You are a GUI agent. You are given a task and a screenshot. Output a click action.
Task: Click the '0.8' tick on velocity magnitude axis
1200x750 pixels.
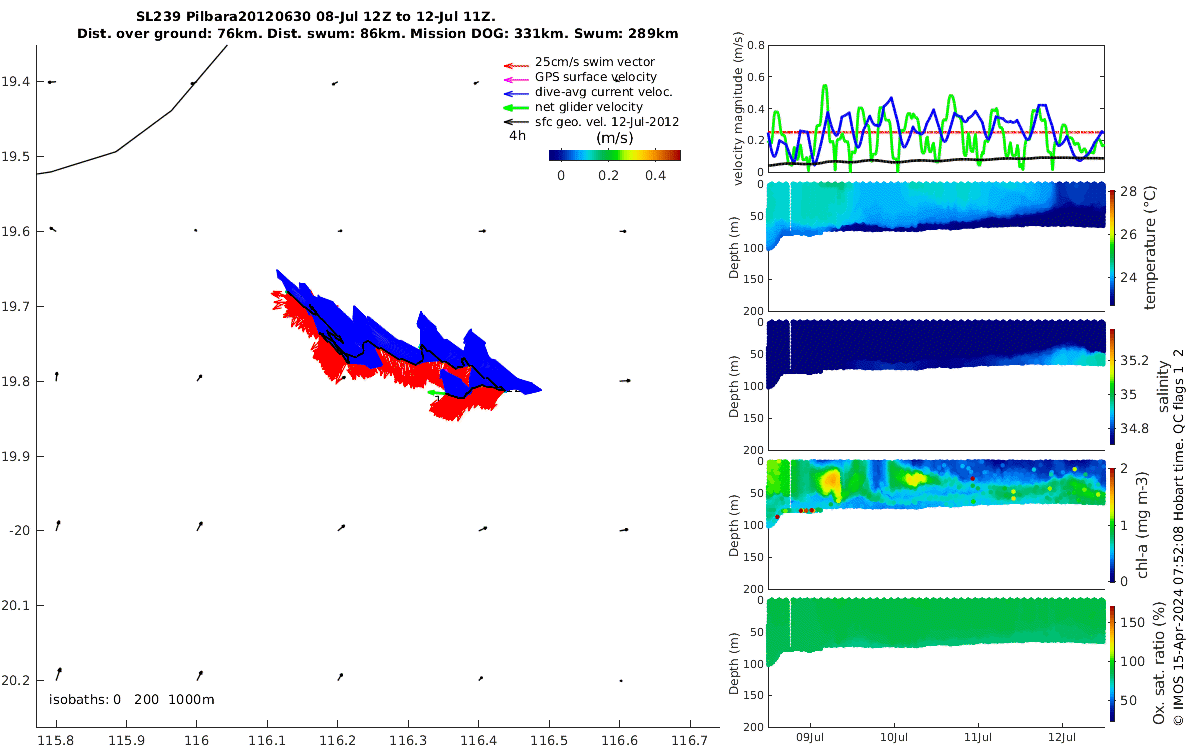(x=754, y=46)
